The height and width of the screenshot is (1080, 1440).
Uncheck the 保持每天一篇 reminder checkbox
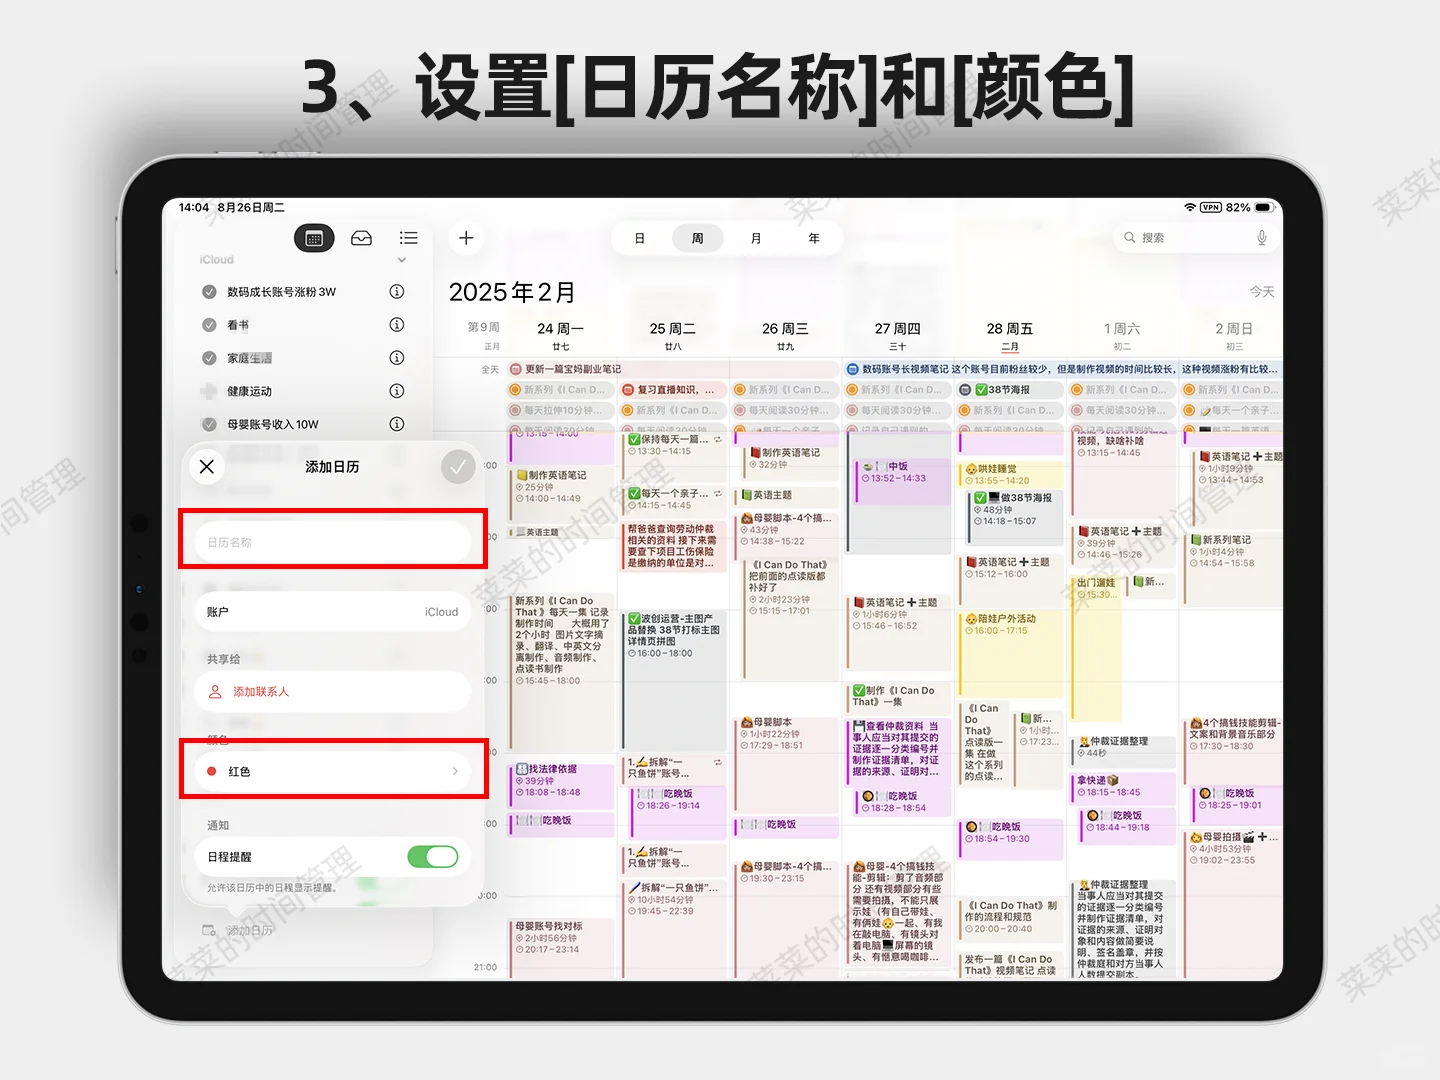tap(634, 439)
